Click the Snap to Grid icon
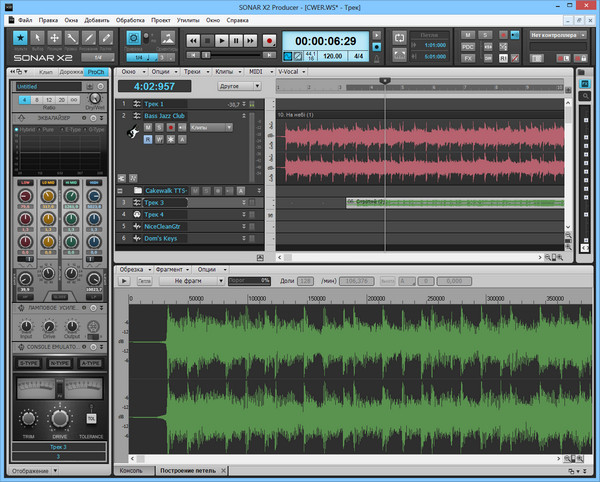This screenshot has height=482, width=600. click(x=134, y=37)
